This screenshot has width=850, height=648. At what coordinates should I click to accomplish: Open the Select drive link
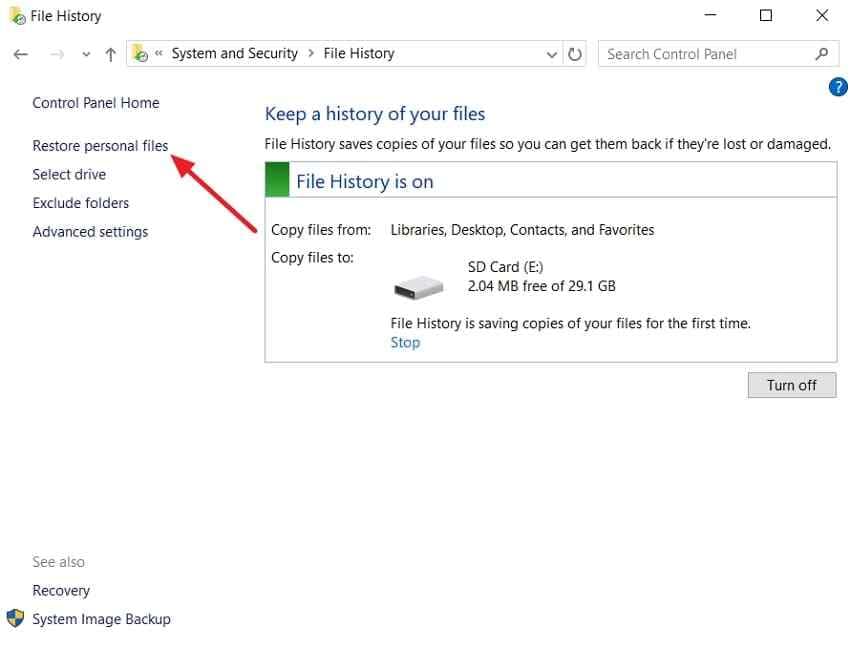69,175
